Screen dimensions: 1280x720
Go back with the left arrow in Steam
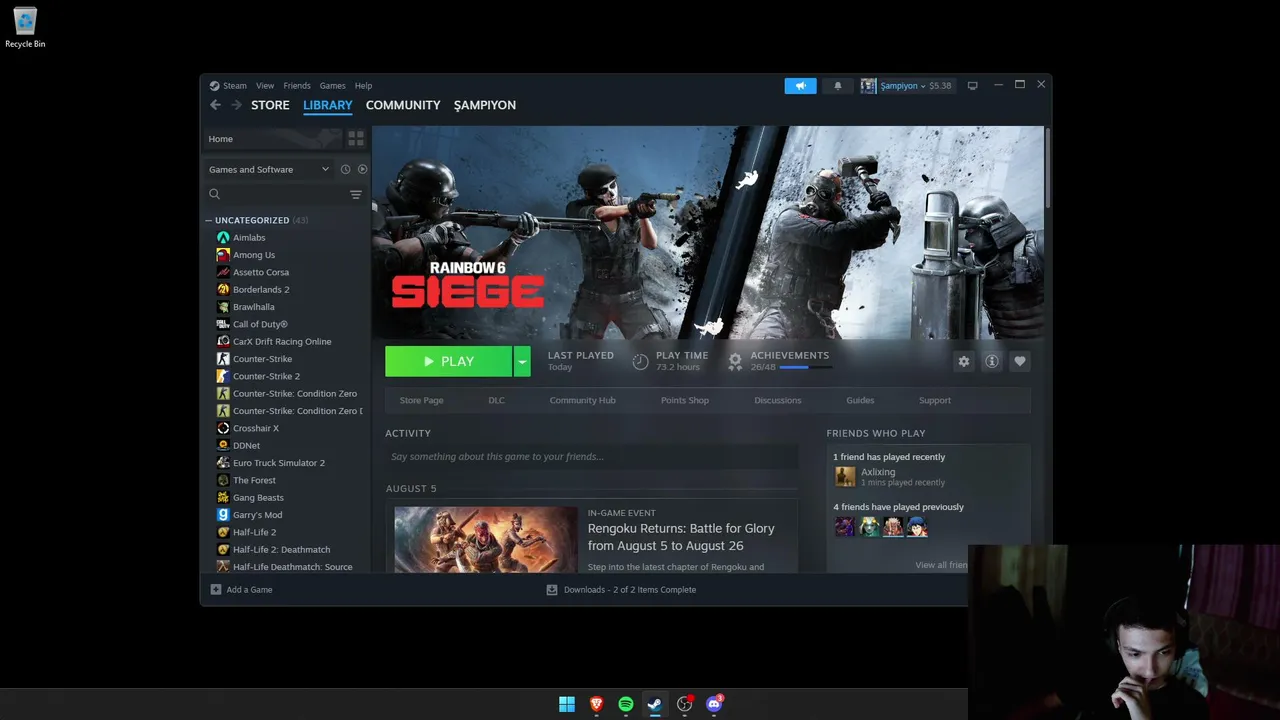(x=215, y=105)
